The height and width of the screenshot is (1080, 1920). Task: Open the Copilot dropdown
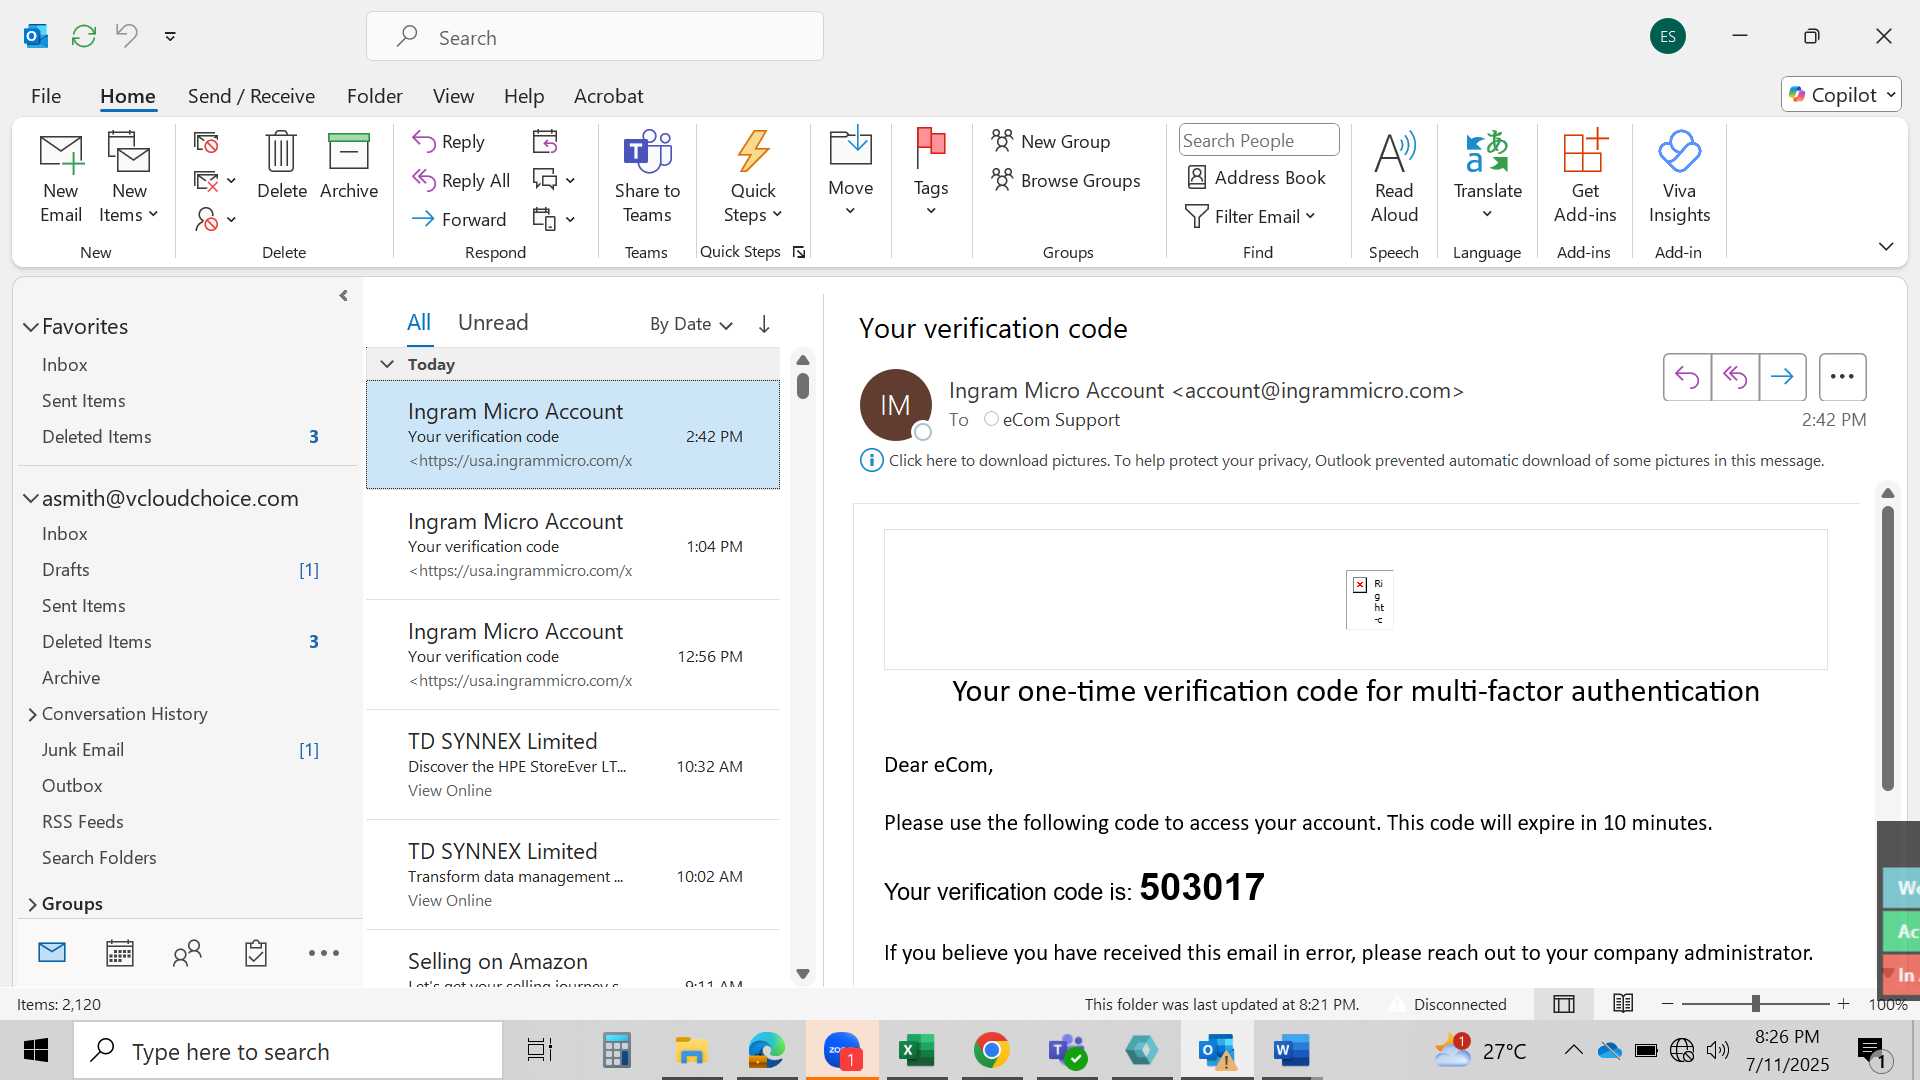point(1841,95)
